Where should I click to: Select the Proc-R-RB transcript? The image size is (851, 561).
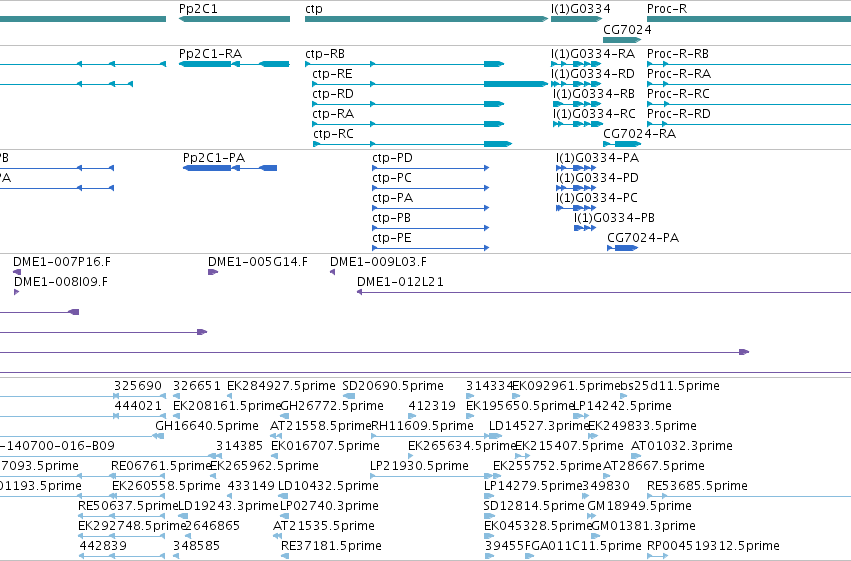click(x=749, y=64)
